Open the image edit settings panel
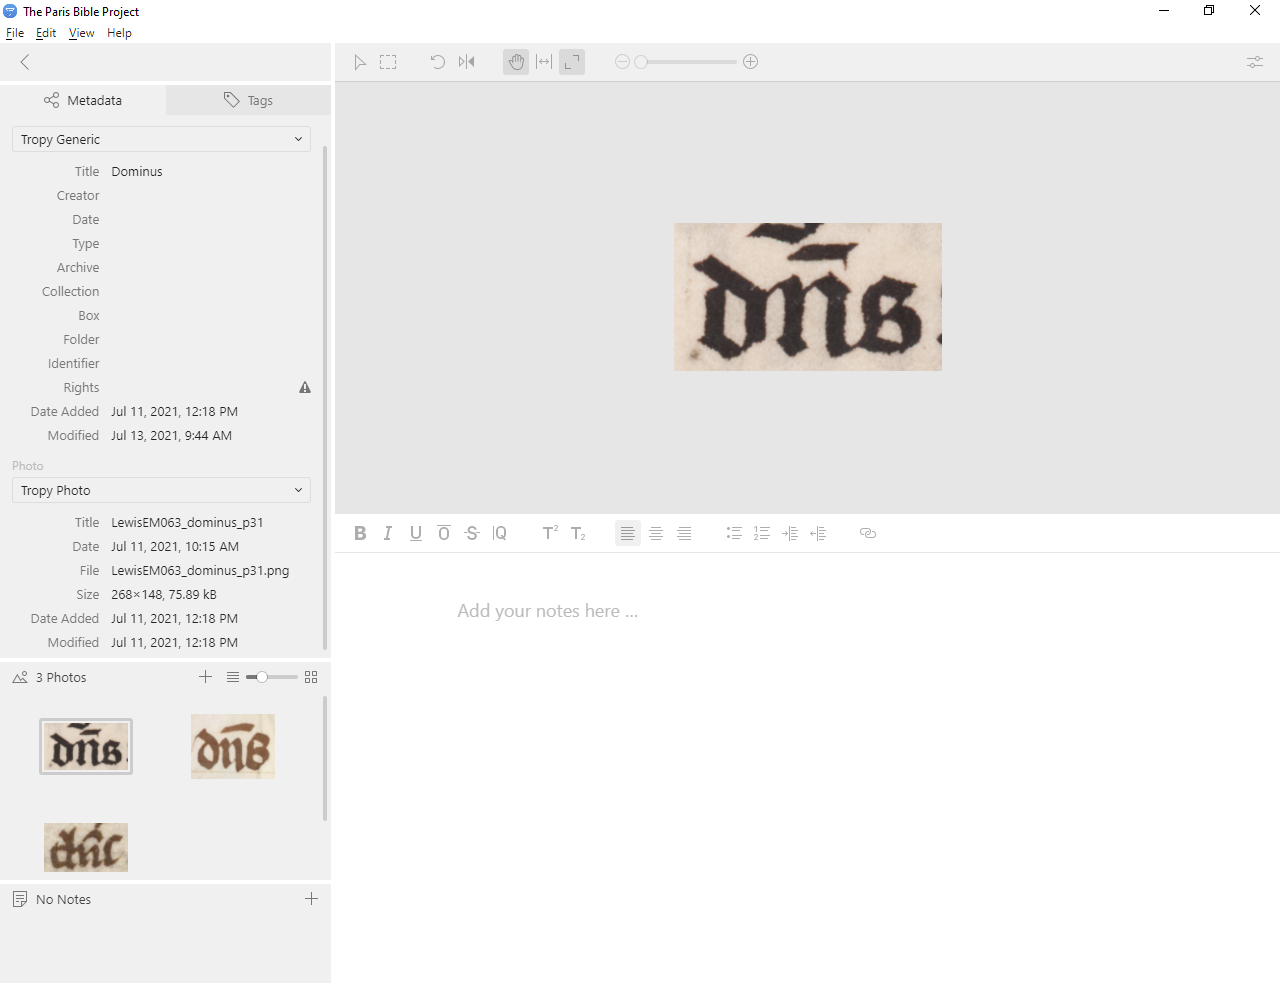Image resolution: width=1280 pixels, height=983 pixels. 1254,62
